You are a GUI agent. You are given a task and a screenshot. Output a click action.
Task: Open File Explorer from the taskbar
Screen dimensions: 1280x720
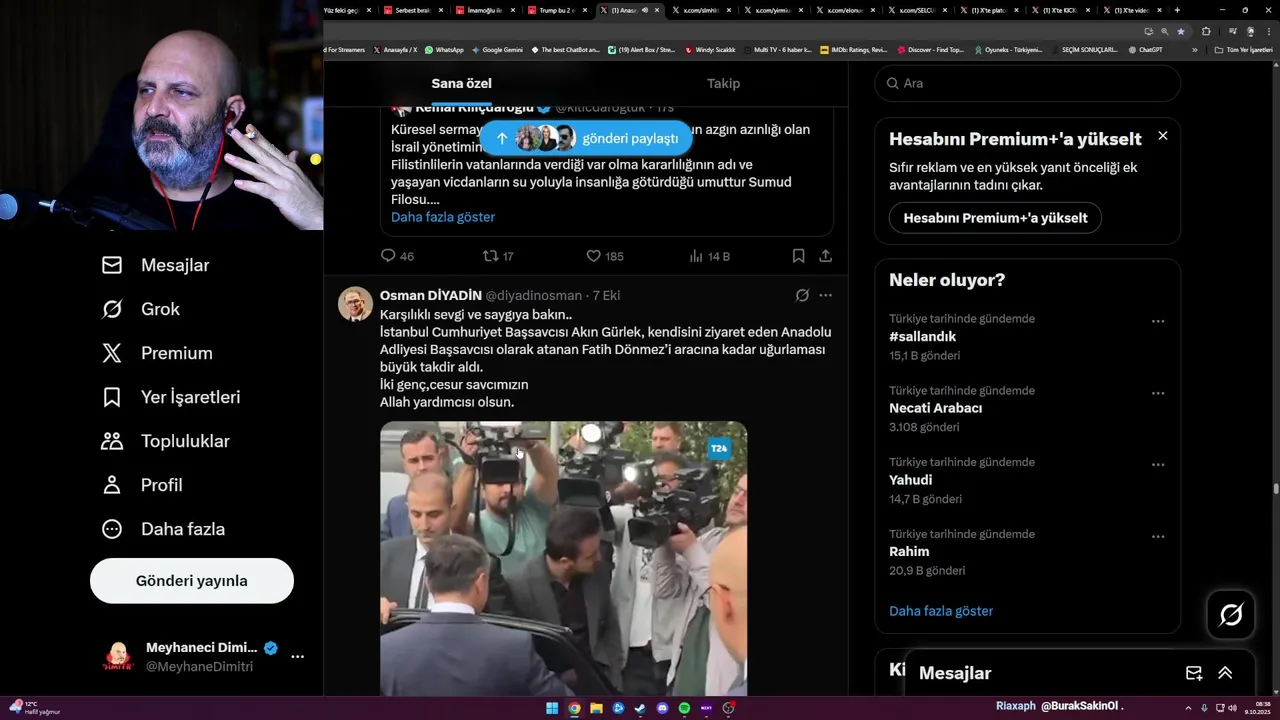click(596, 708)
